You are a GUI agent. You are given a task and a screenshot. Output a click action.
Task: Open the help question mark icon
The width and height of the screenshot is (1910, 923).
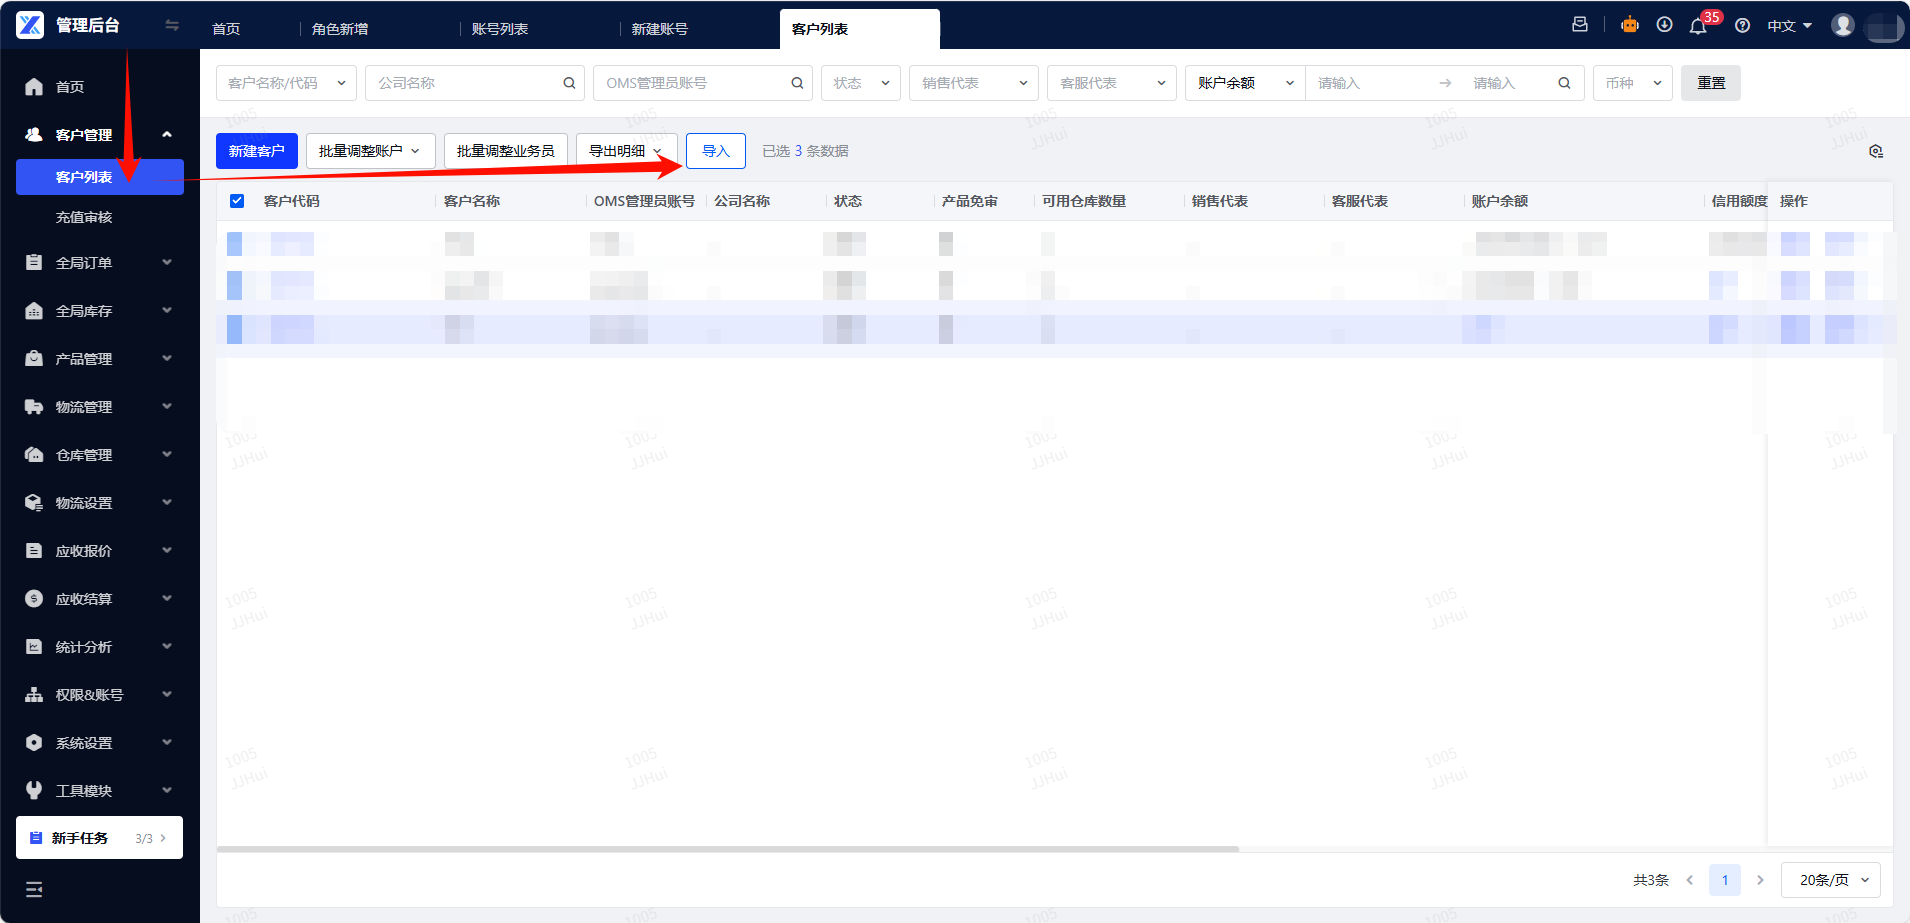(1742, 26)
